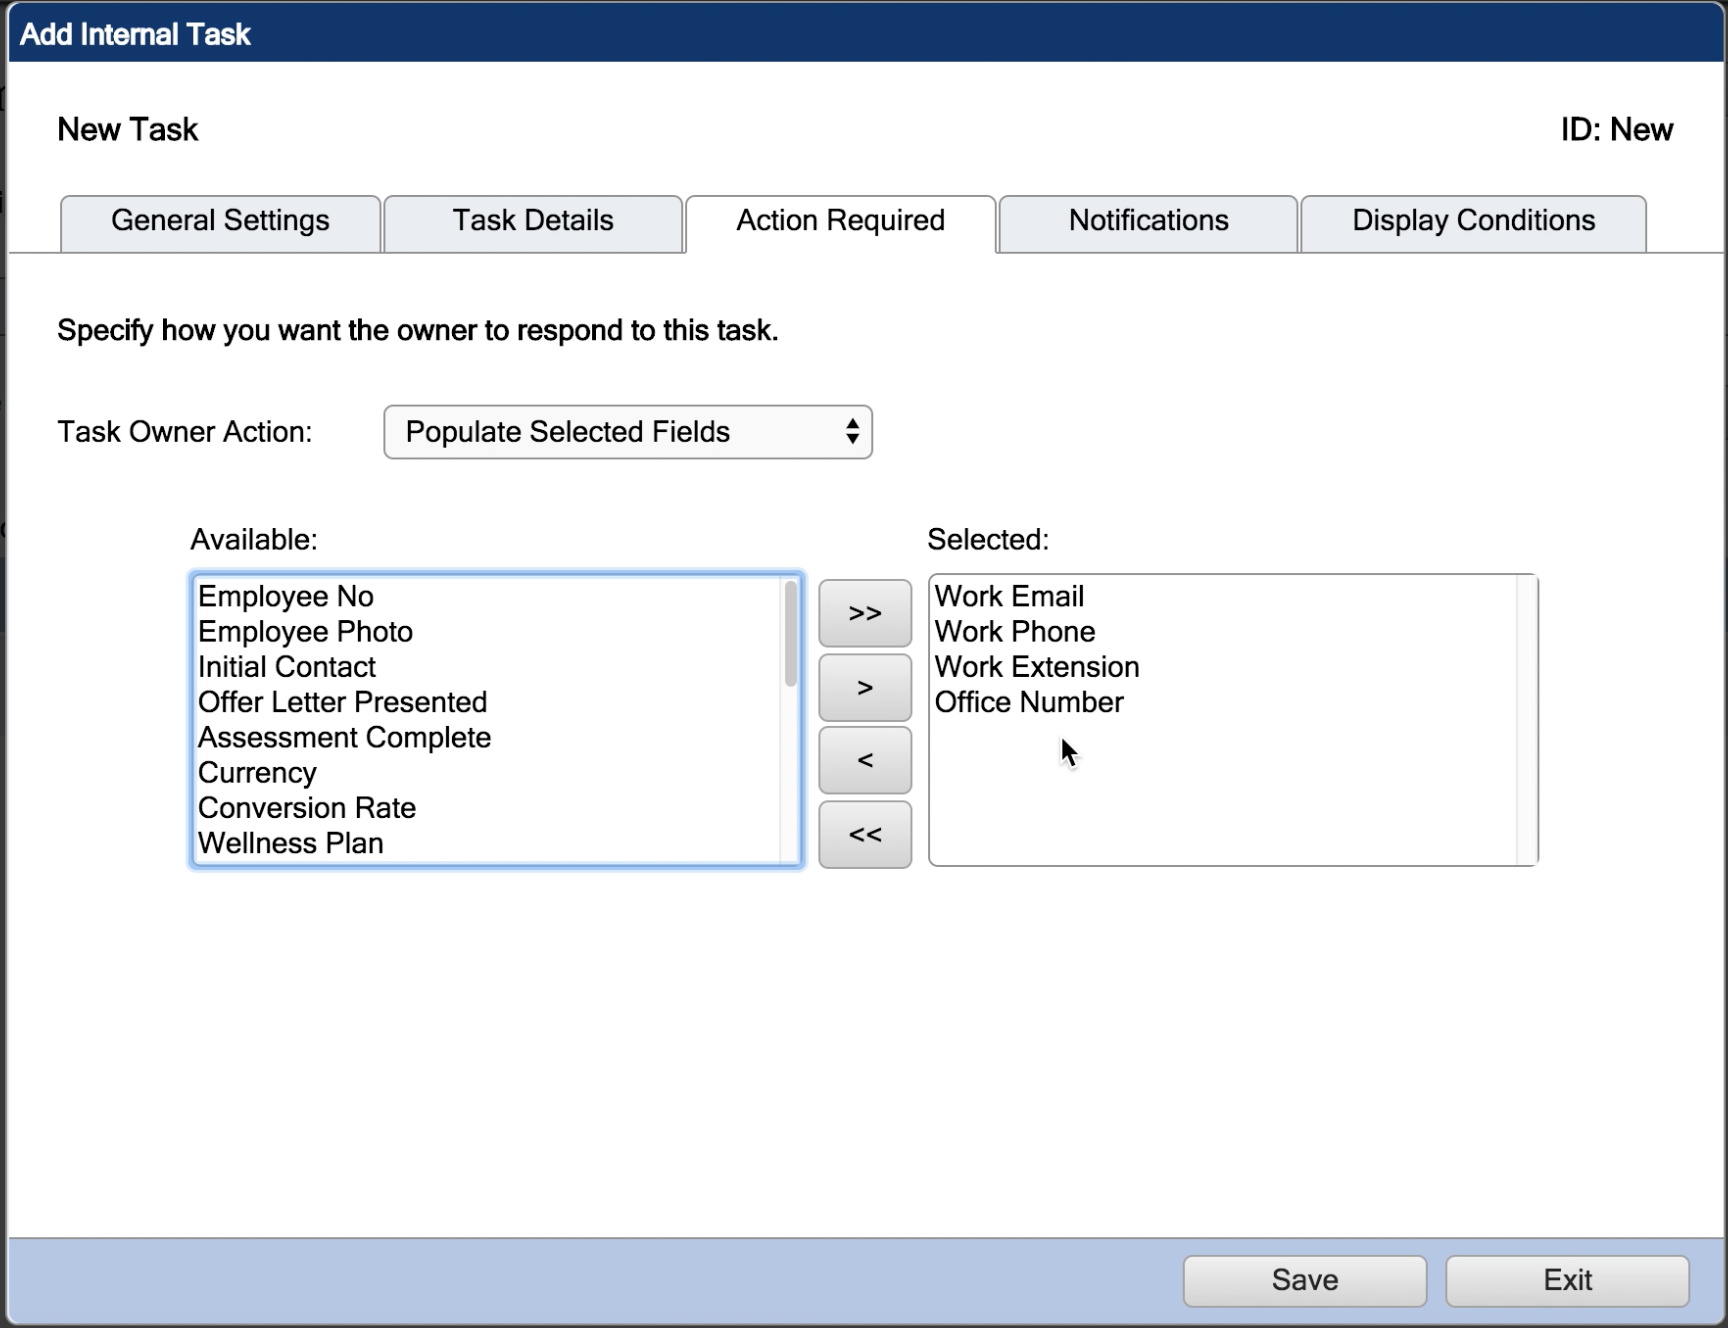This screenshot has width=1728, height=1328.
Task: Switch to the Task Details tab
Action: coord(532,221)
